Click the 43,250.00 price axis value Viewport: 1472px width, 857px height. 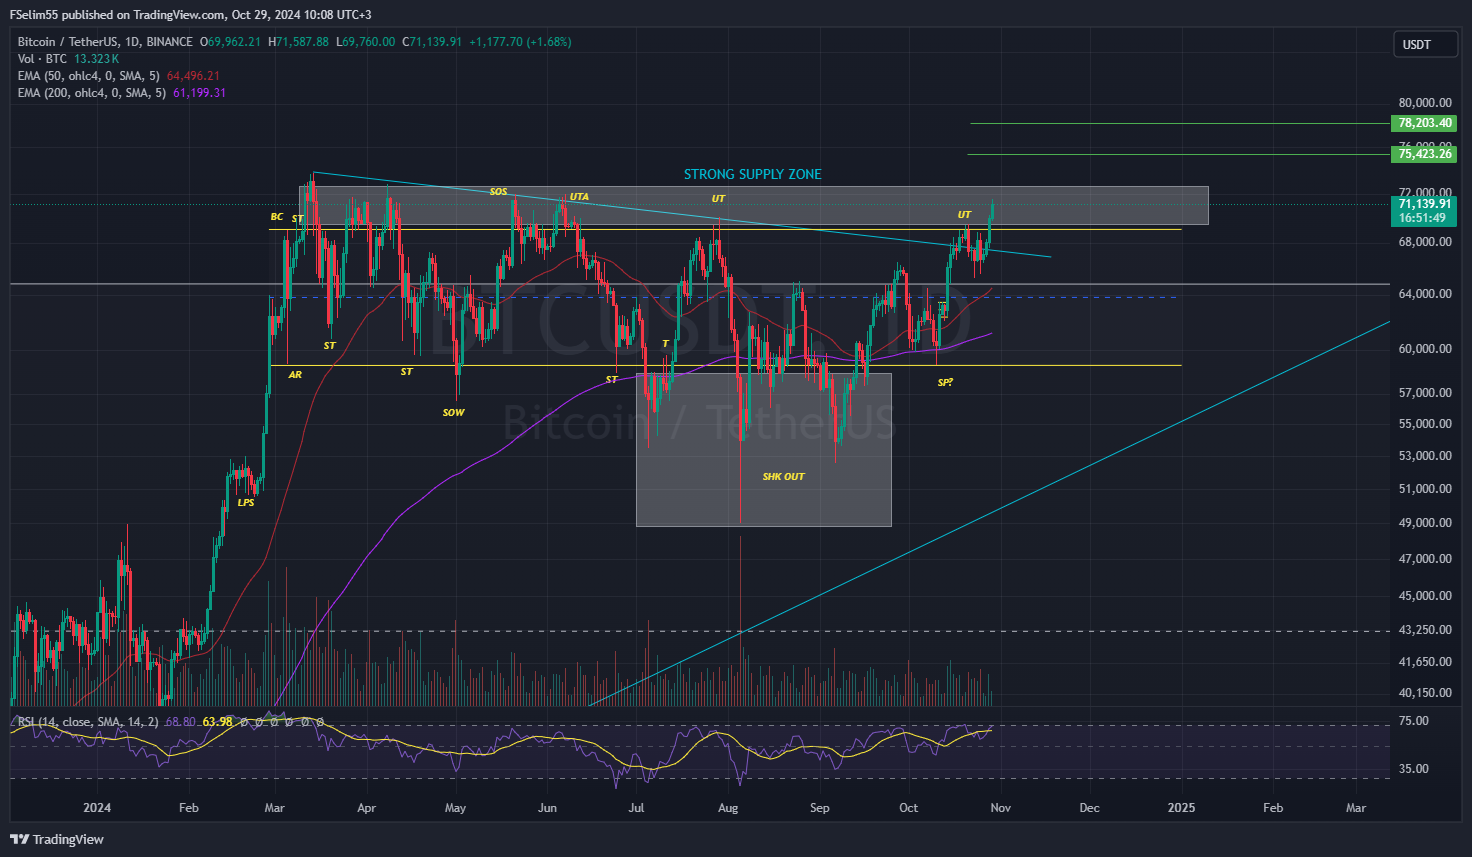(x=1425, y=630)
